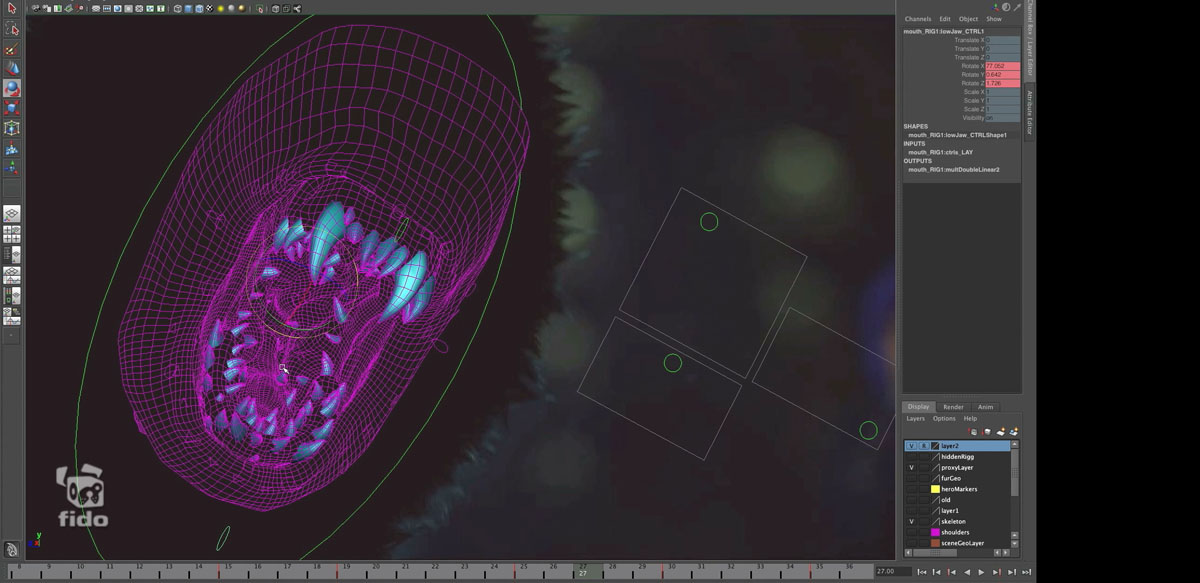This screenshot has width=1200, height=583.
Task: Play animation backwards
Action: [x=967, y=572]
